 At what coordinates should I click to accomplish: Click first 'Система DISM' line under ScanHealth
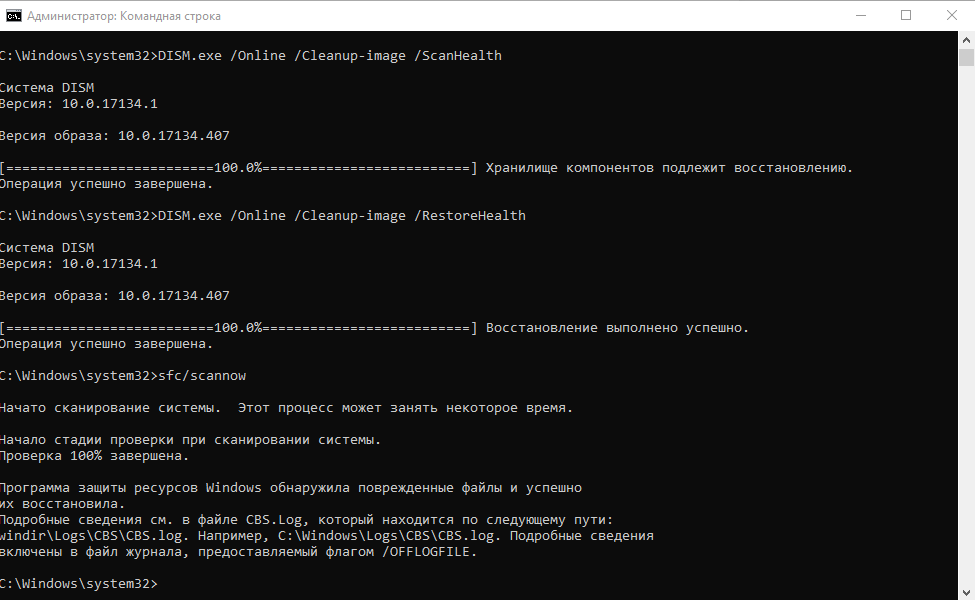47,88
